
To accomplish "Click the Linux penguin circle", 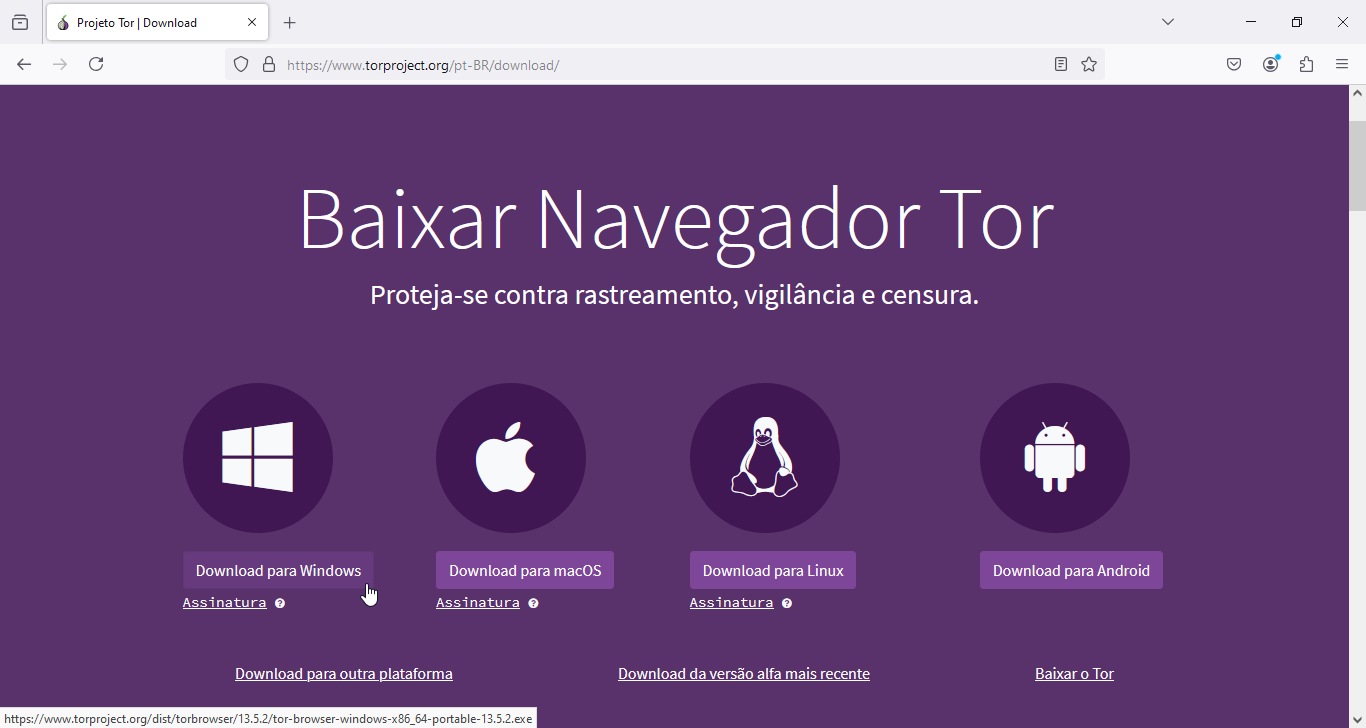I will [x=765, y=458].
